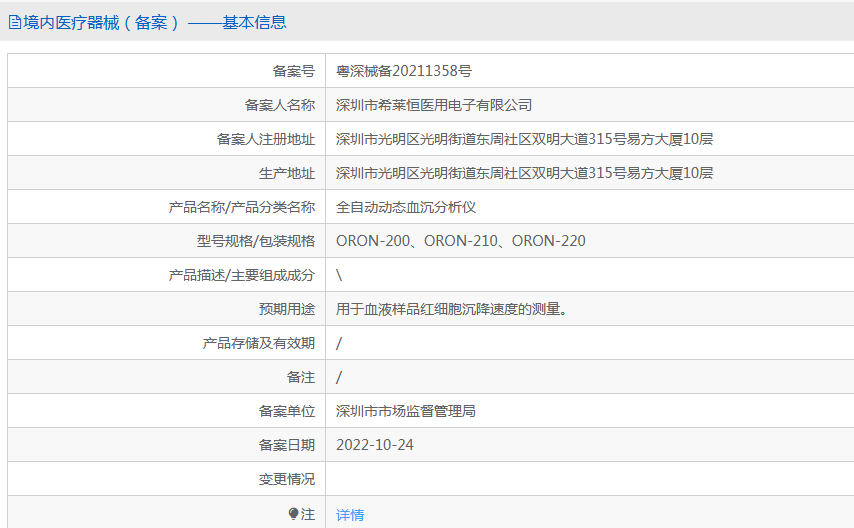Click company name 深圳市希莱恒医用电子有限公司
Image resolution: width=854 pixels, height=528 pixels.
click(x=434, y=105)
